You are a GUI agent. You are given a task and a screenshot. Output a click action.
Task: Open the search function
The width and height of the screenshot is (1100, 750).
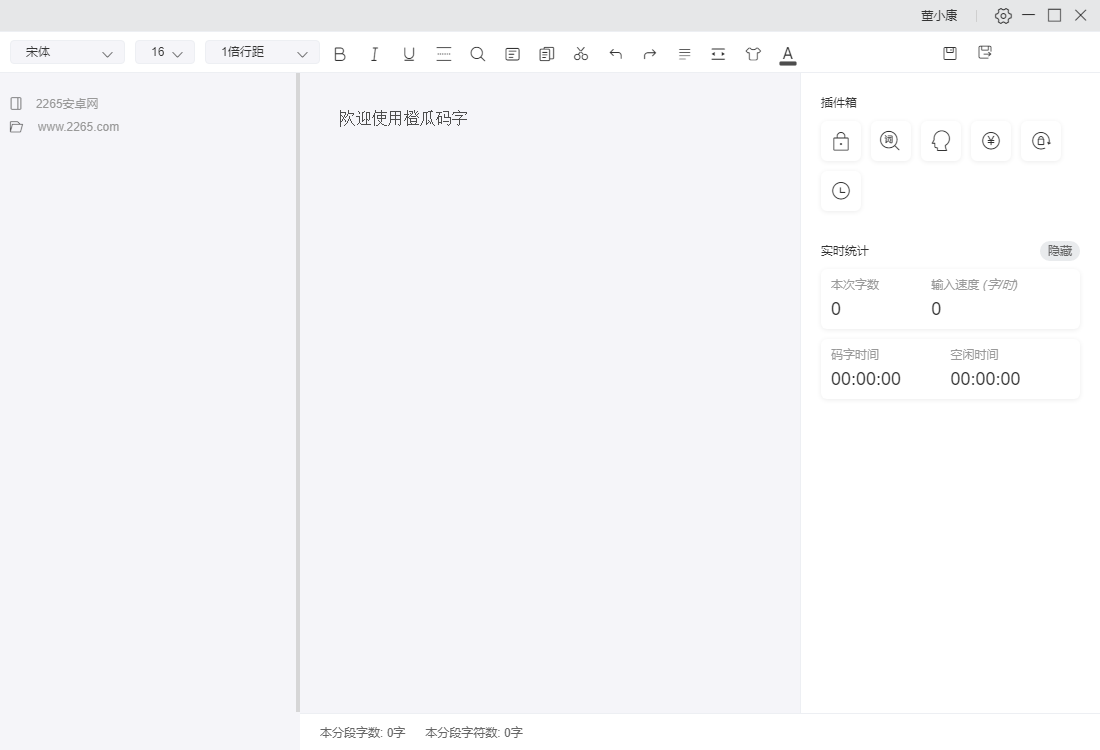pos(477,53)
